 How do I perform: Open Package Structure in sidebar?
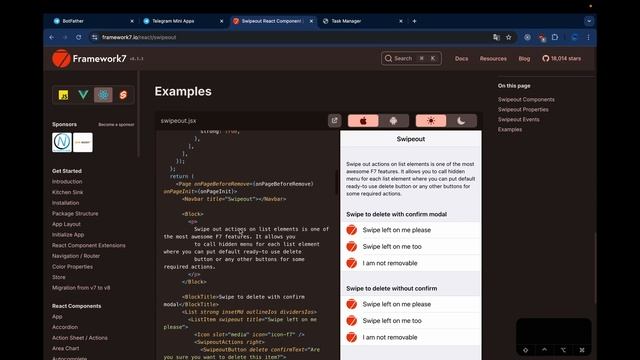point(75,213)
